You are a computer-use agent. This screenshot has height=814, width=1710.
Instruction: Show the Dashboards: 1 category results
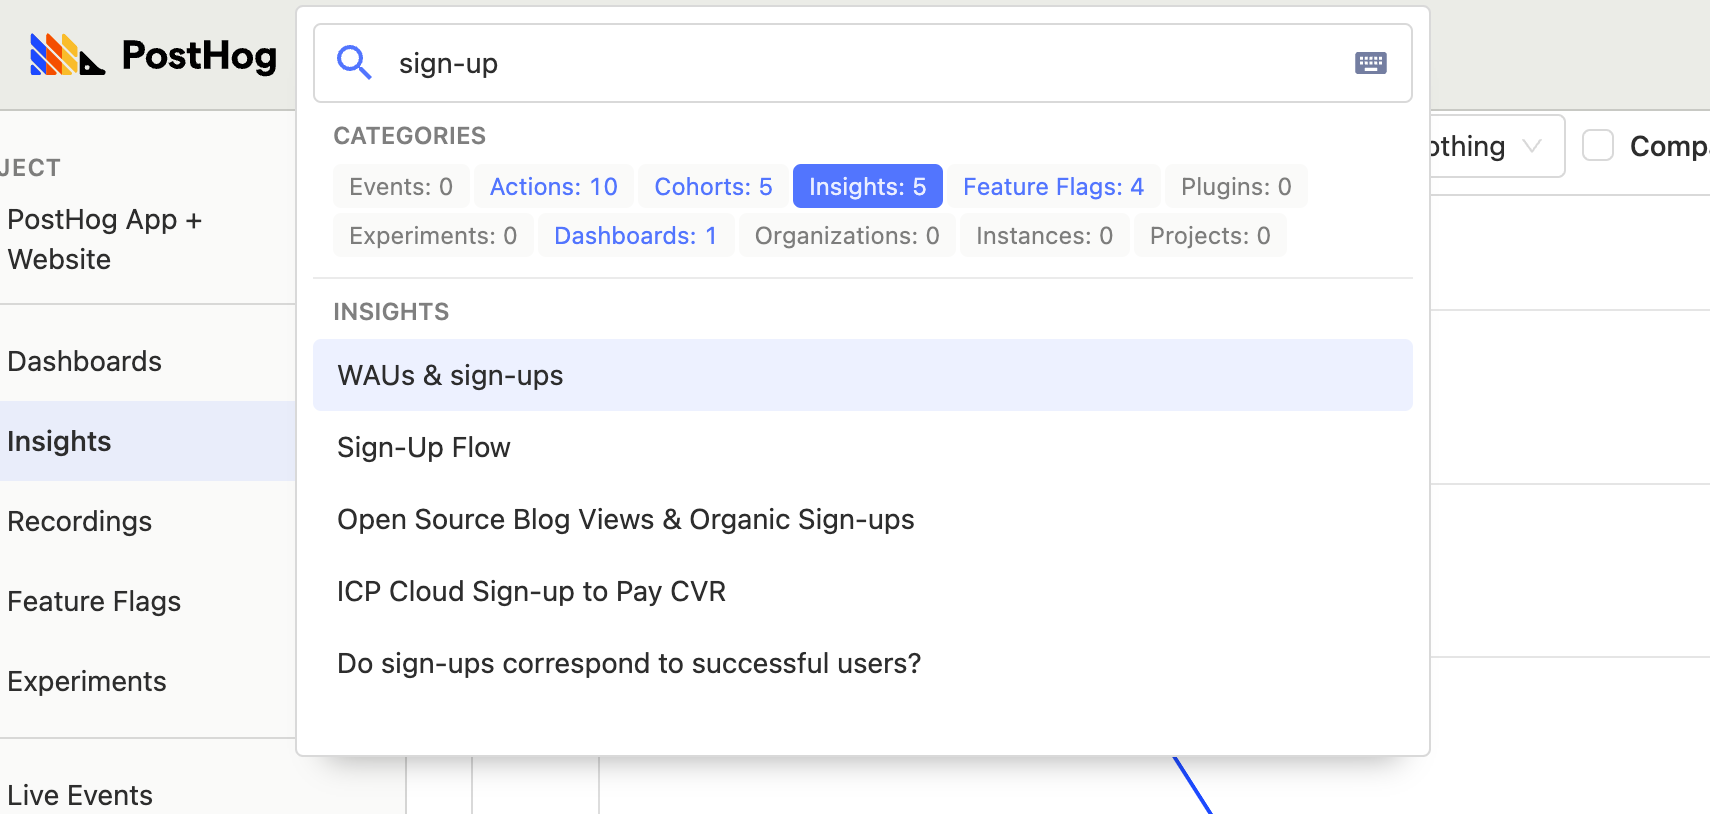(x=635, y=235)
